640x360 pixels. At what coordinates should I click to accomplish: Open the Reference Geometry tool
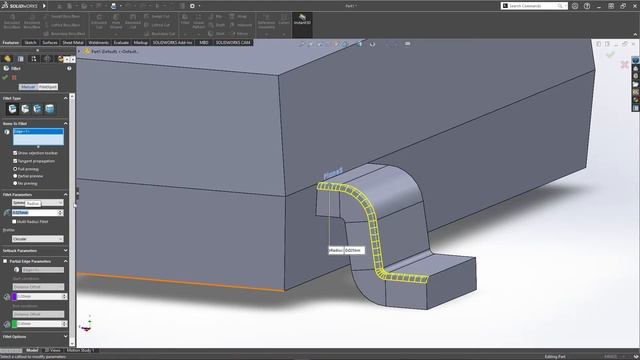266,21
